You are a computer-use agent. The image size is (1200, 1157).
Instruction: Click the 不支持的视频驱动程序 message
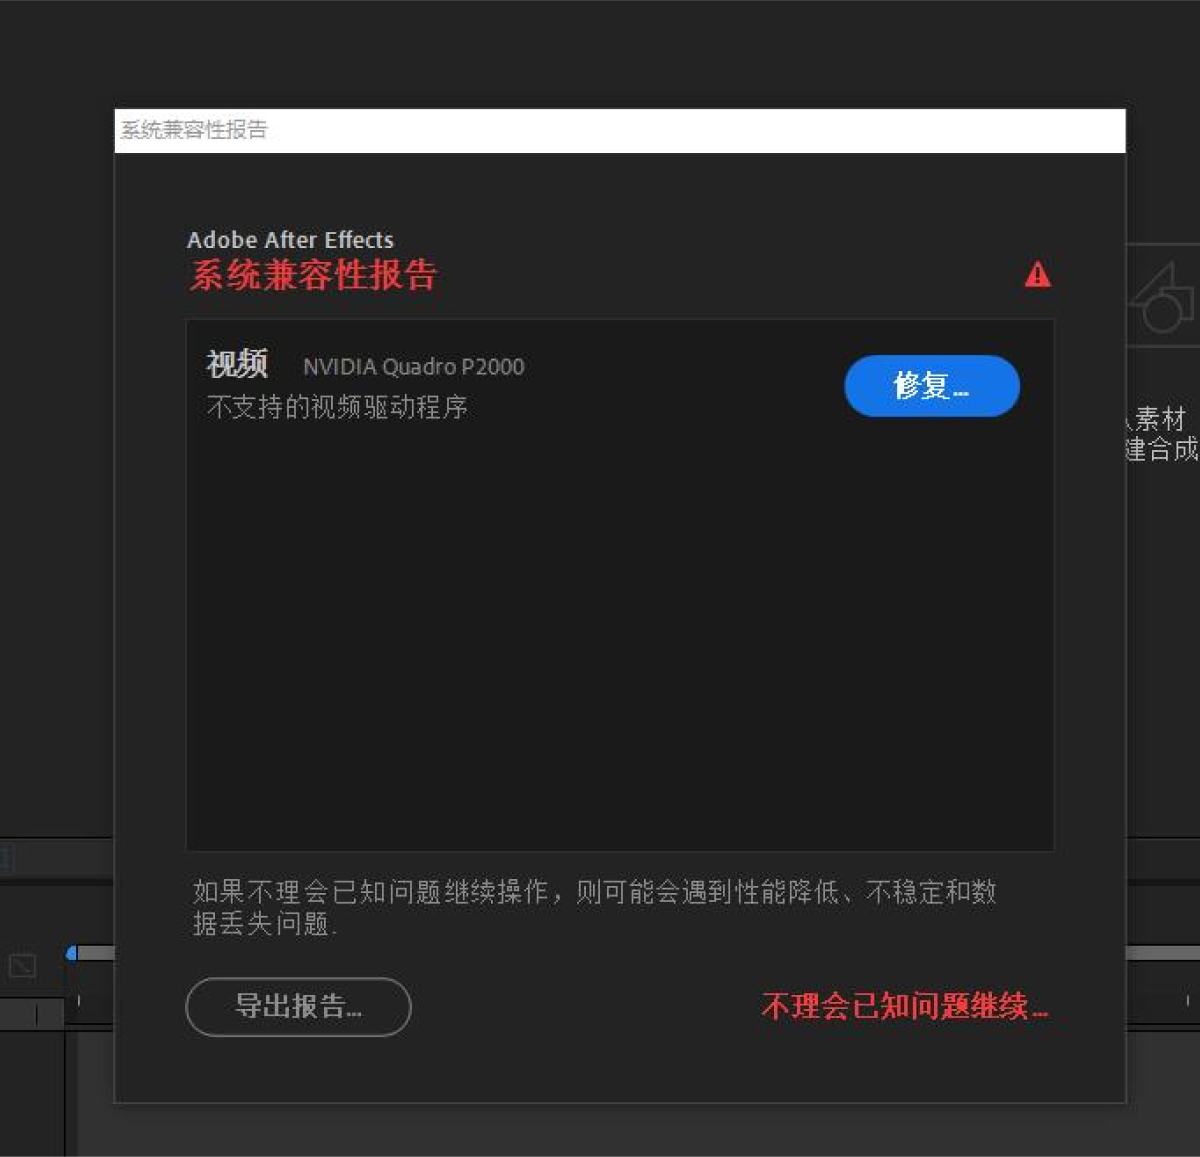(337, 407)
